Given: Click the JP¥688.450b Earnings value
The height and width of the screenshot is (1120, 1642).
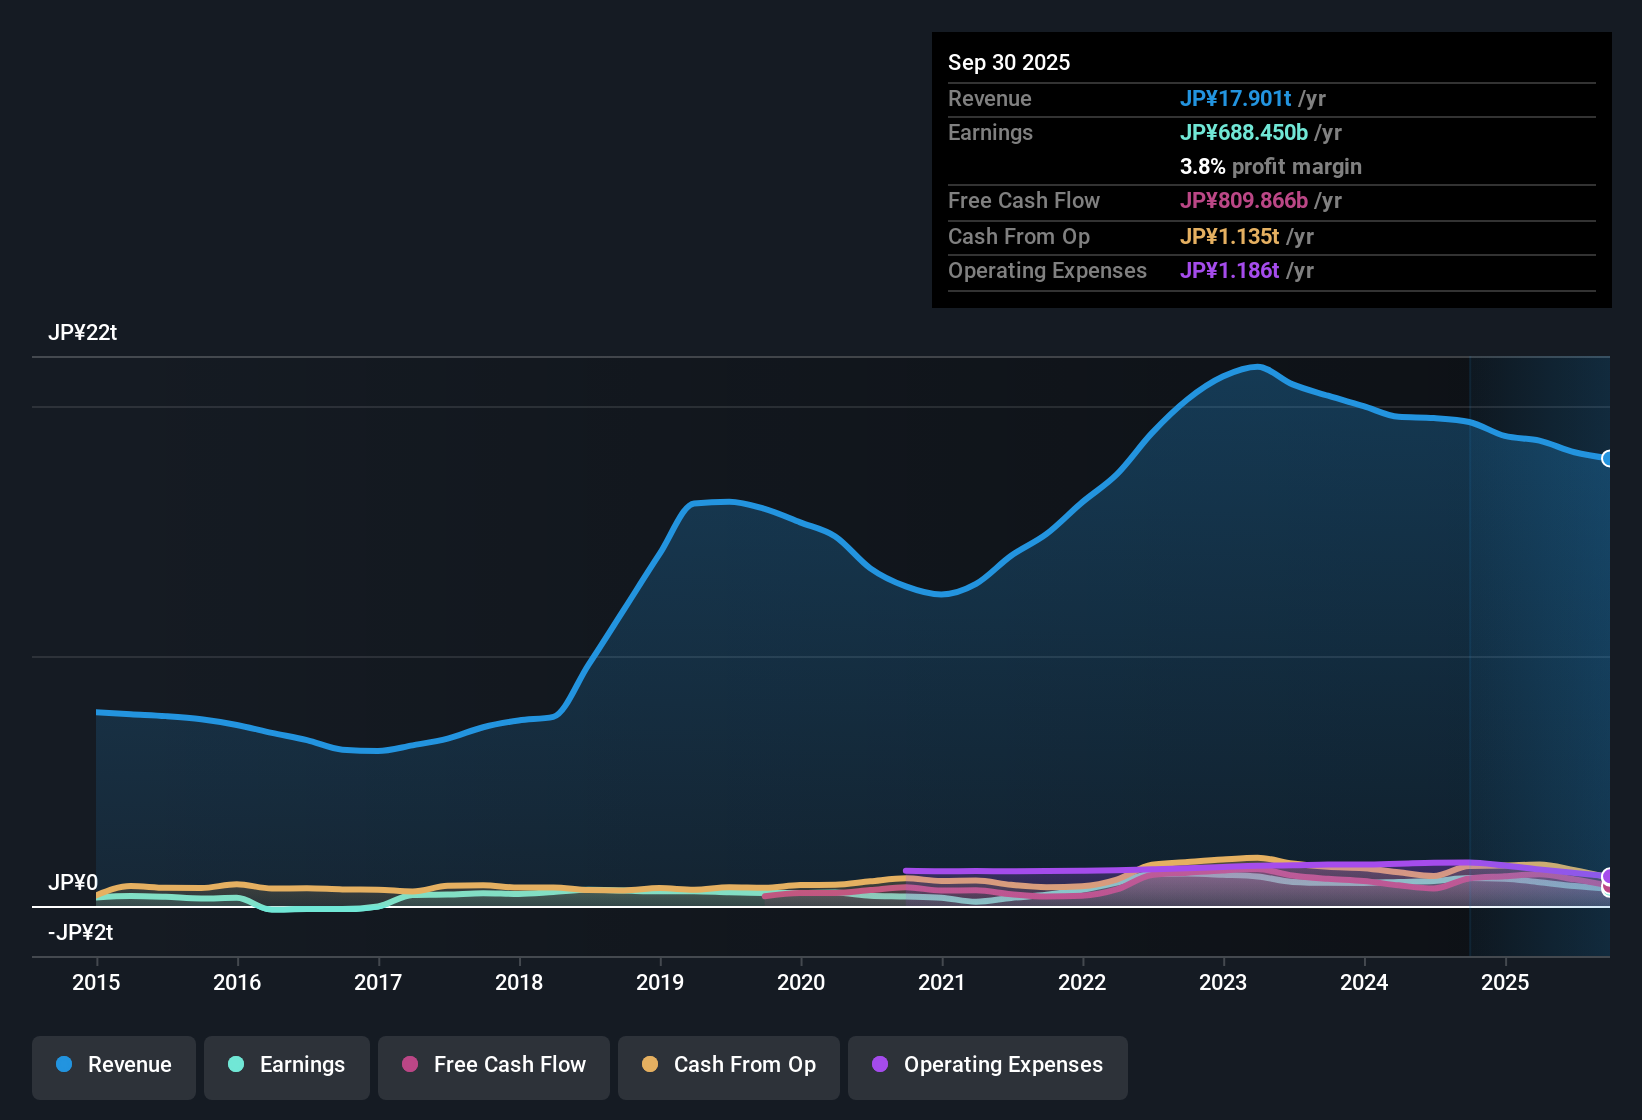Looking at the screenshot, I should click(x=1244, y=132).
